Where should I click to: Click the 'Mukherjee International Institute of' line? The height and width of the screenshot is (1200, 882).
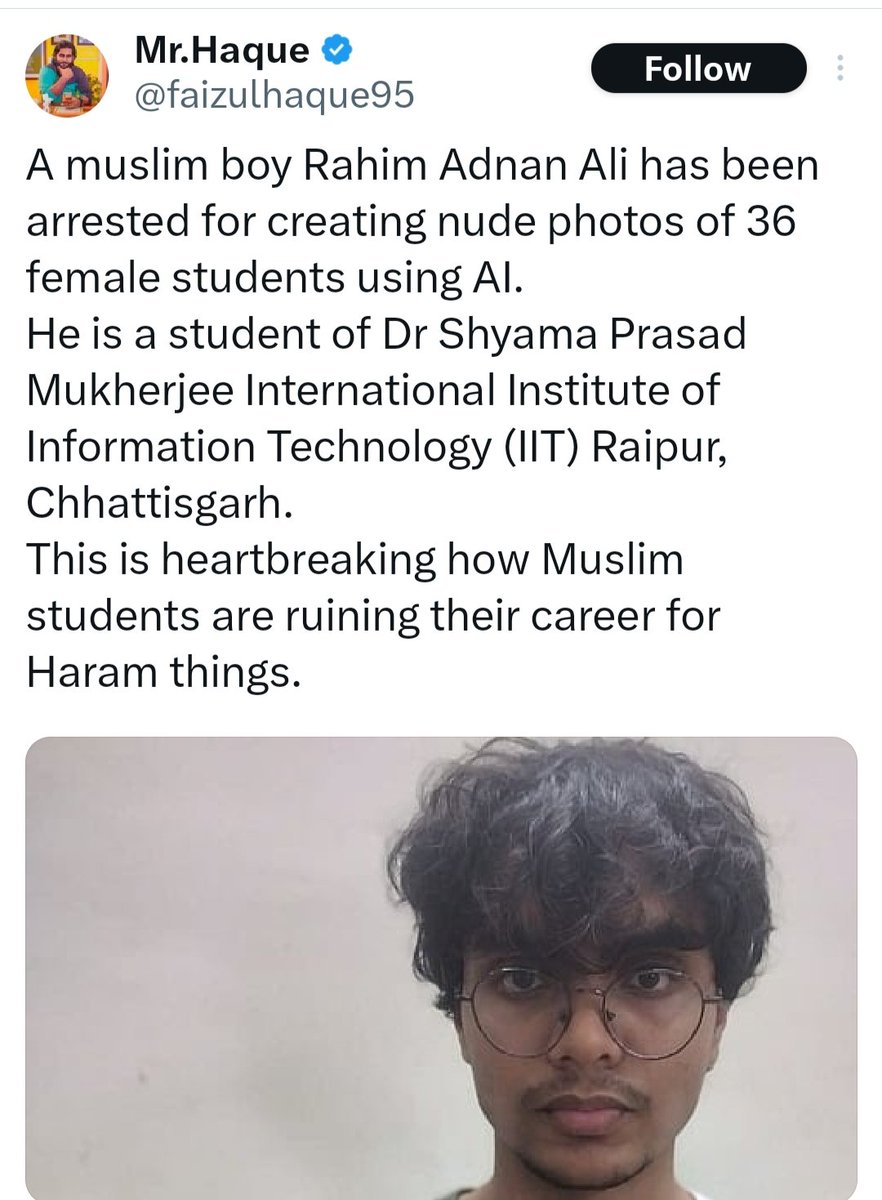point(372,391)
